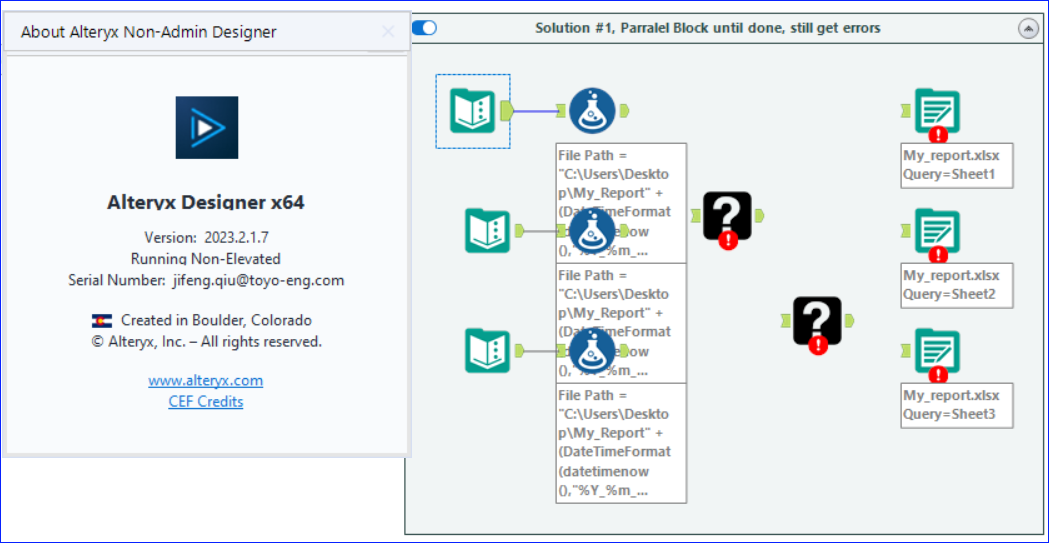
Task: Click the Sheet1 output annotation My_report.xlsx
Action: pyautogui.click(x=957, y=166)
